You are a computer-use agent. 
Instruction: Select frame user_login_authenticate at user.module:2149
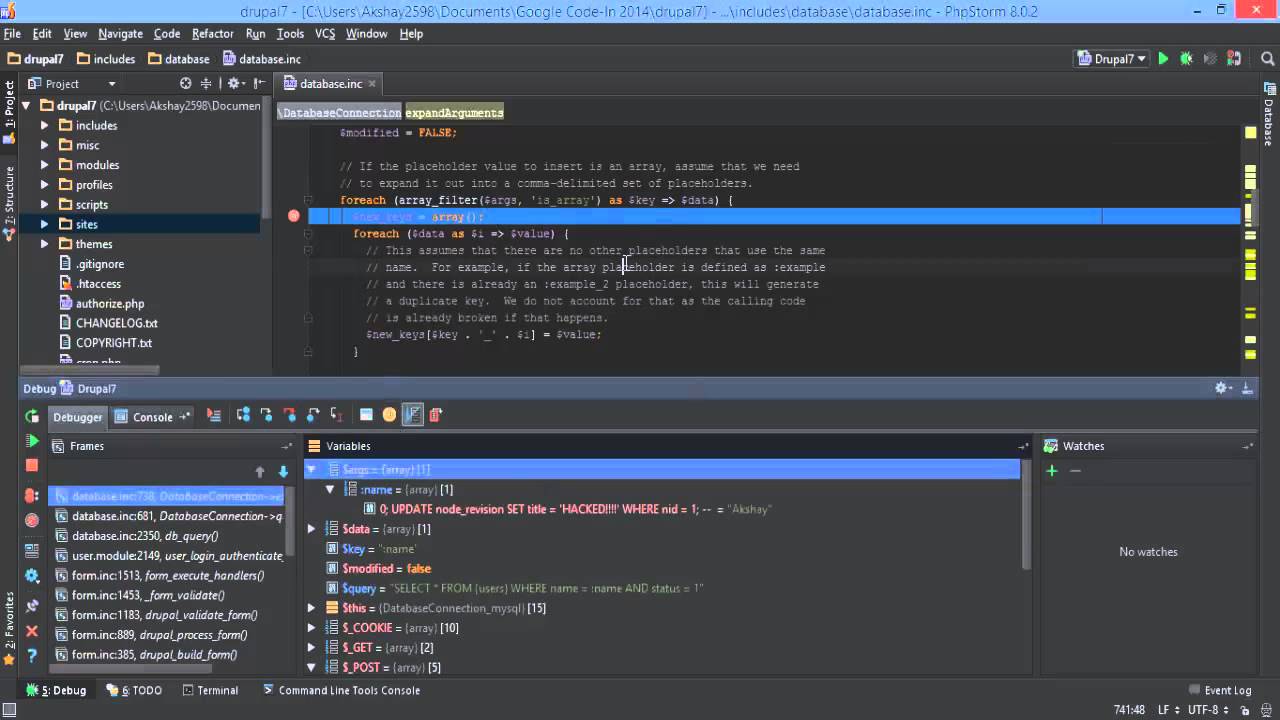(x=167, y=556)
